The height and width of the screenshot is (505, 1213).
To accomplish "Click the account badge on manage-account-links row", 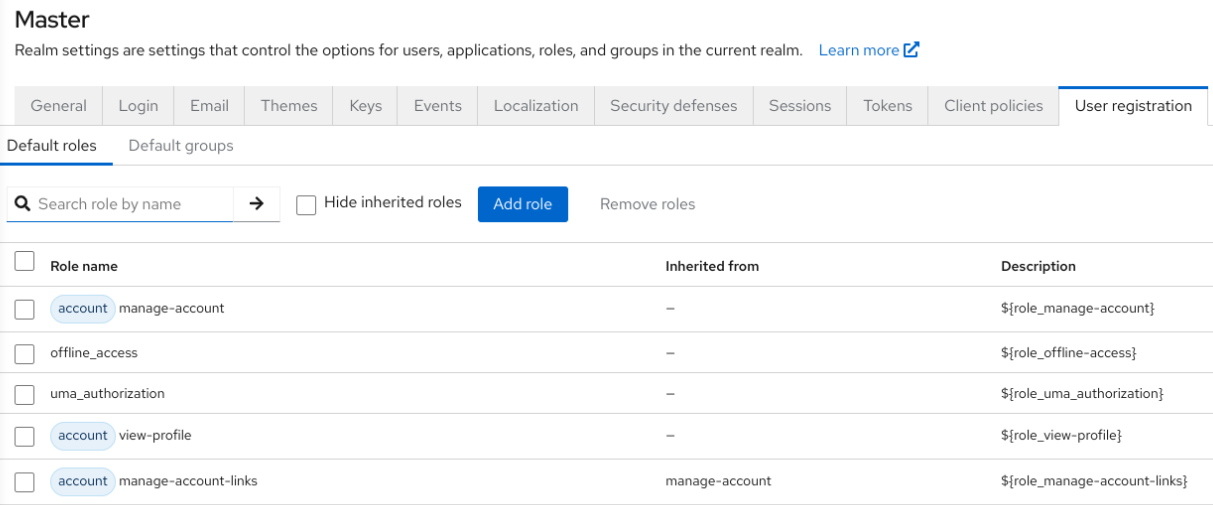I will (82, 482).
